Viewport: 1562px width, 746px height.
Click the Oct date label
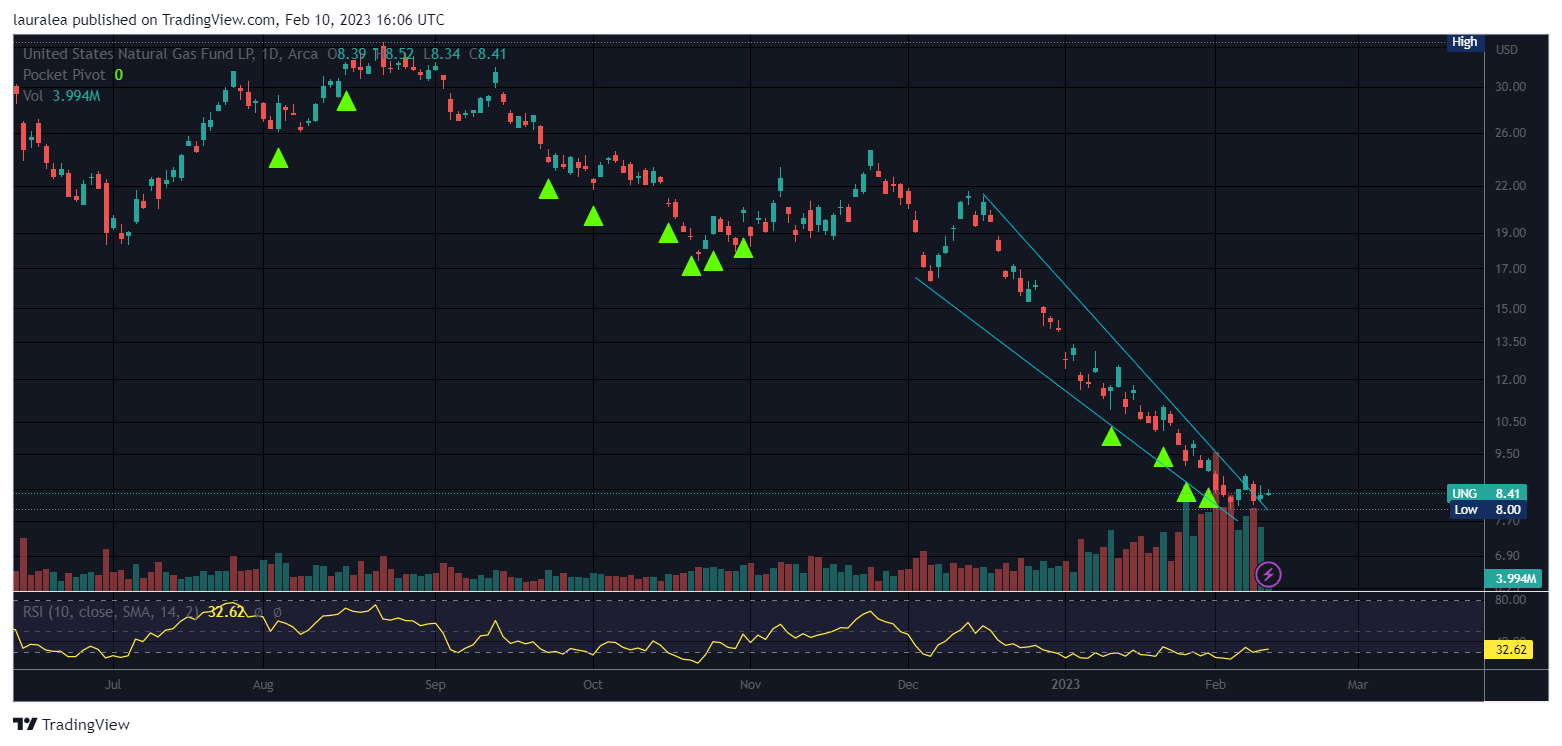593,686
